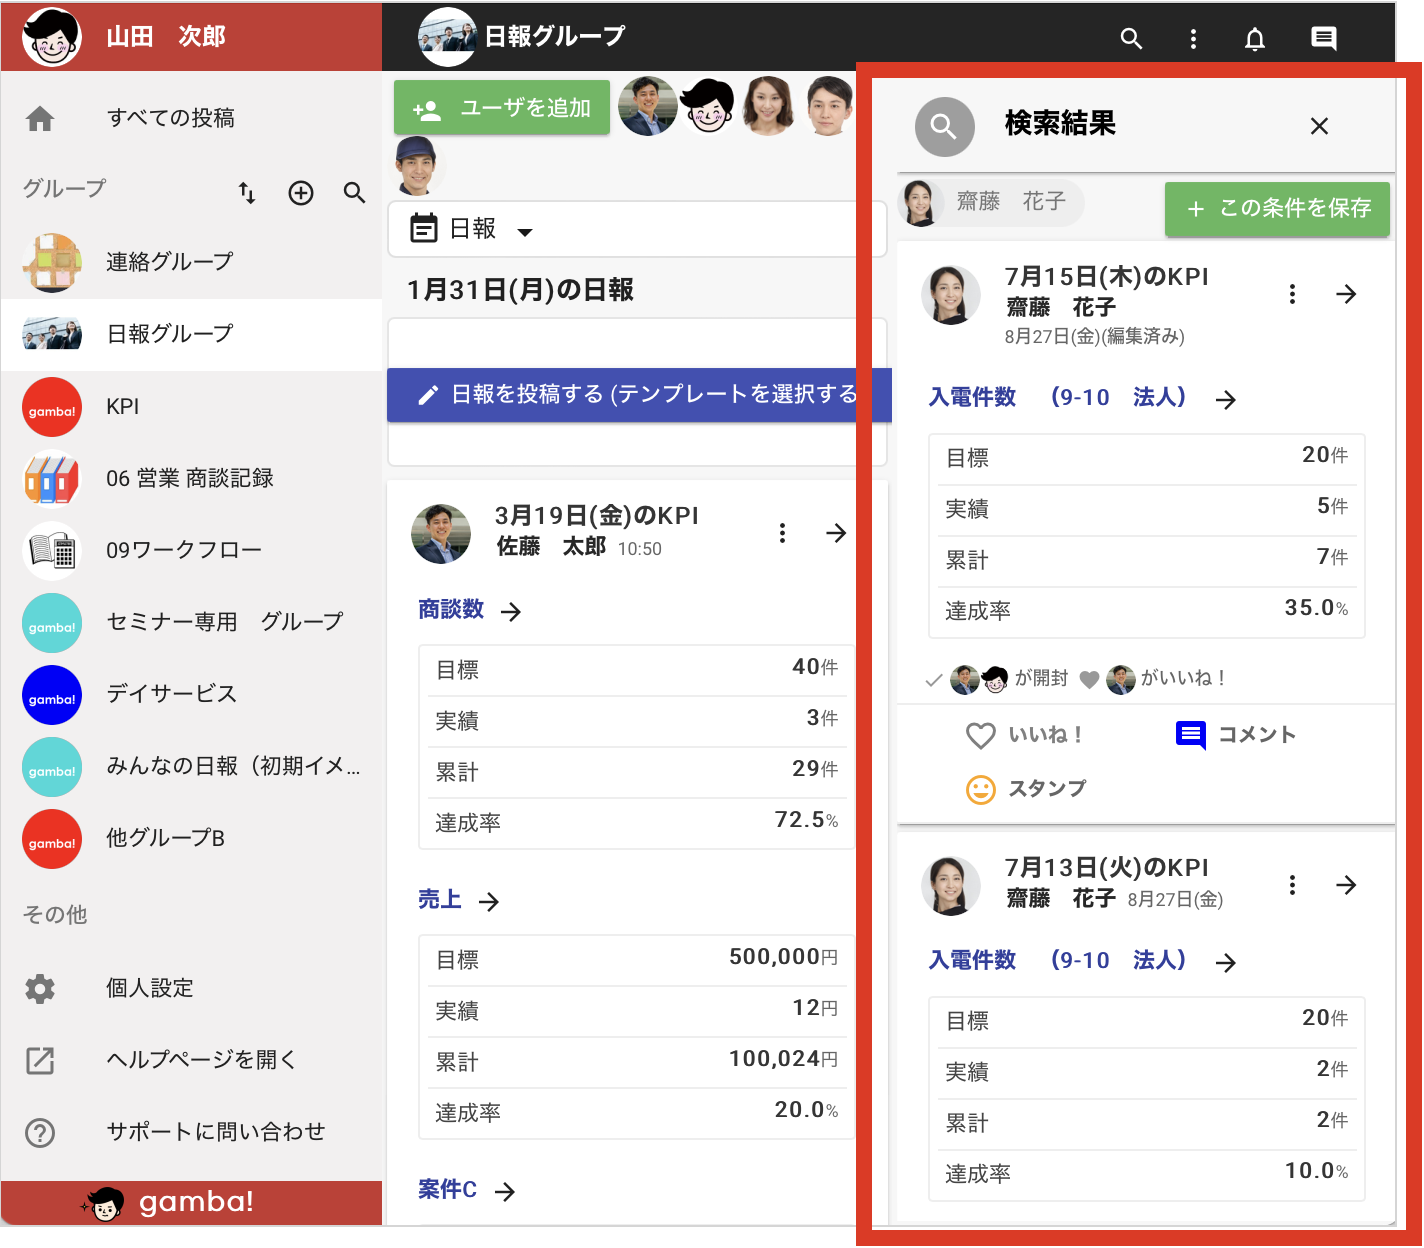Click the search icon in top header
The height and width of the screenshot is (1248, 1424).
(1131, 39)
